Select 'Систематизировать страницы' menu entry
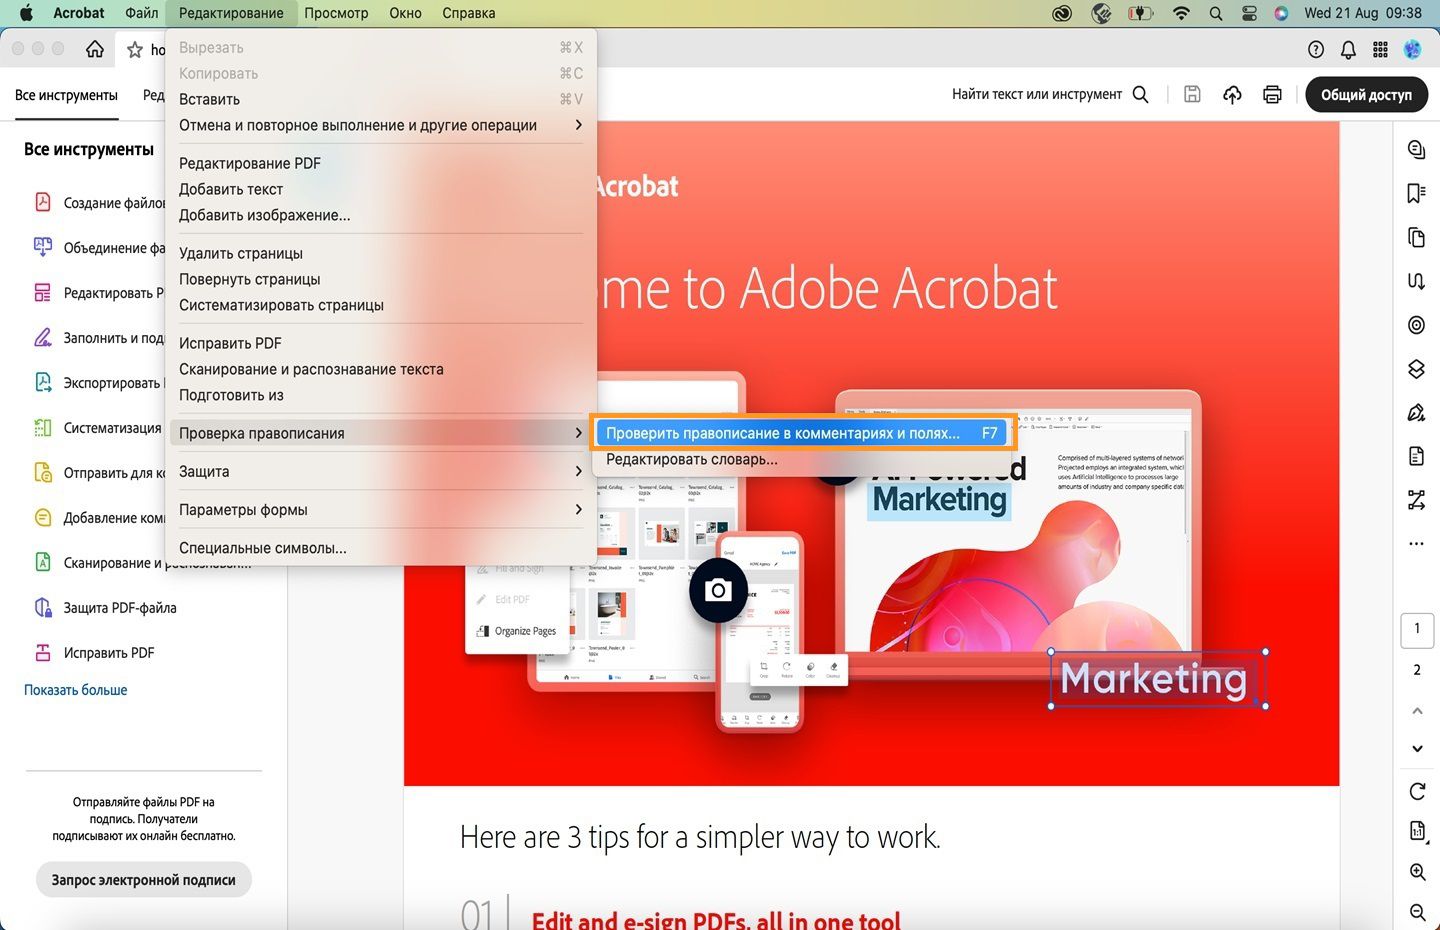 click(381, 305)
